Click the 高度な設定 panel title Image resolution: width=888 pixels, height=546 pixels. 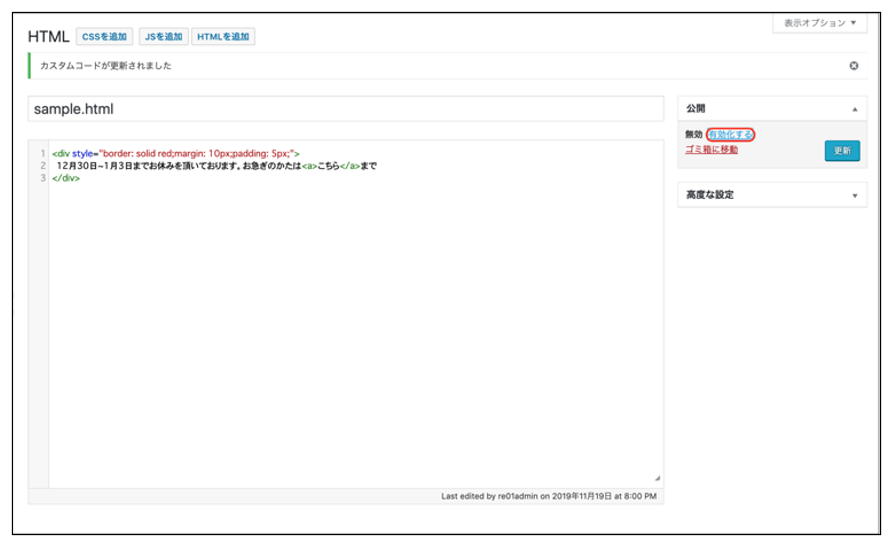(x=709, y=195)
